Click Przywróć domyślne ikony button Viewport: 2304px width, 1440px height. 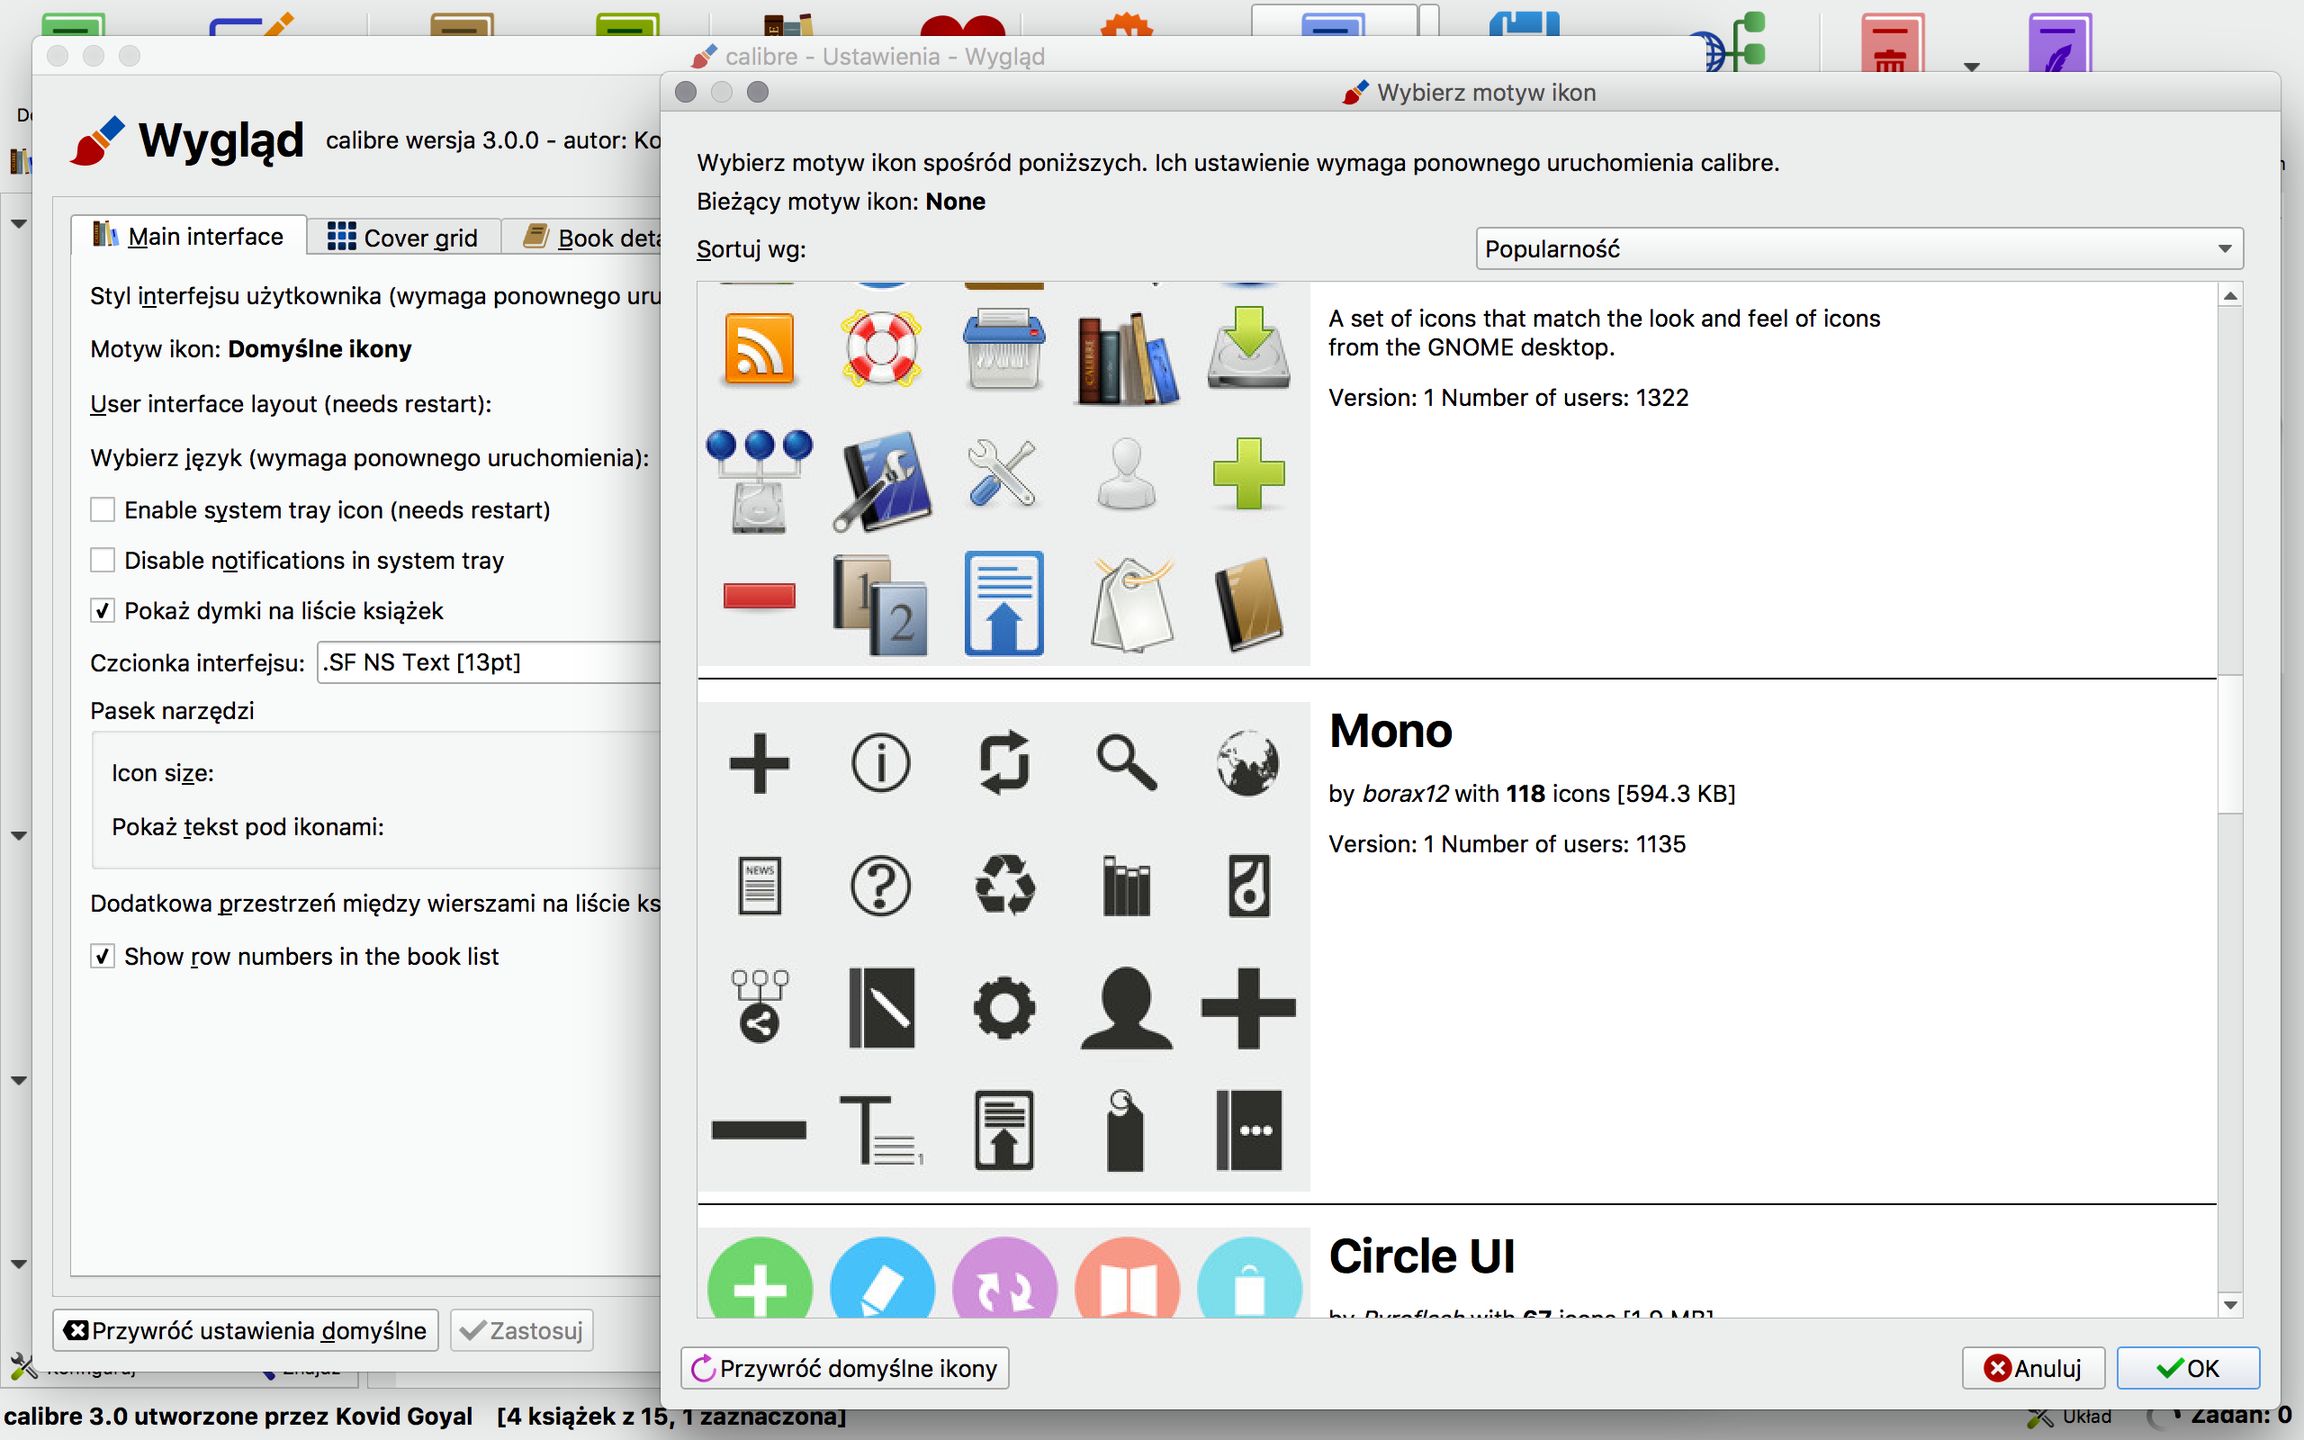click(845, 1368)
